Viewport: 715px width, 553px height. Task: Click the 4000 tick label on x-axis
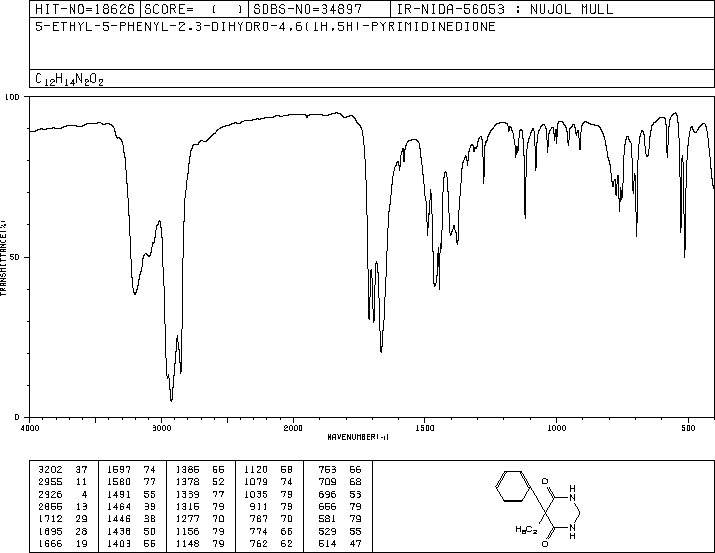pos(30,428)
